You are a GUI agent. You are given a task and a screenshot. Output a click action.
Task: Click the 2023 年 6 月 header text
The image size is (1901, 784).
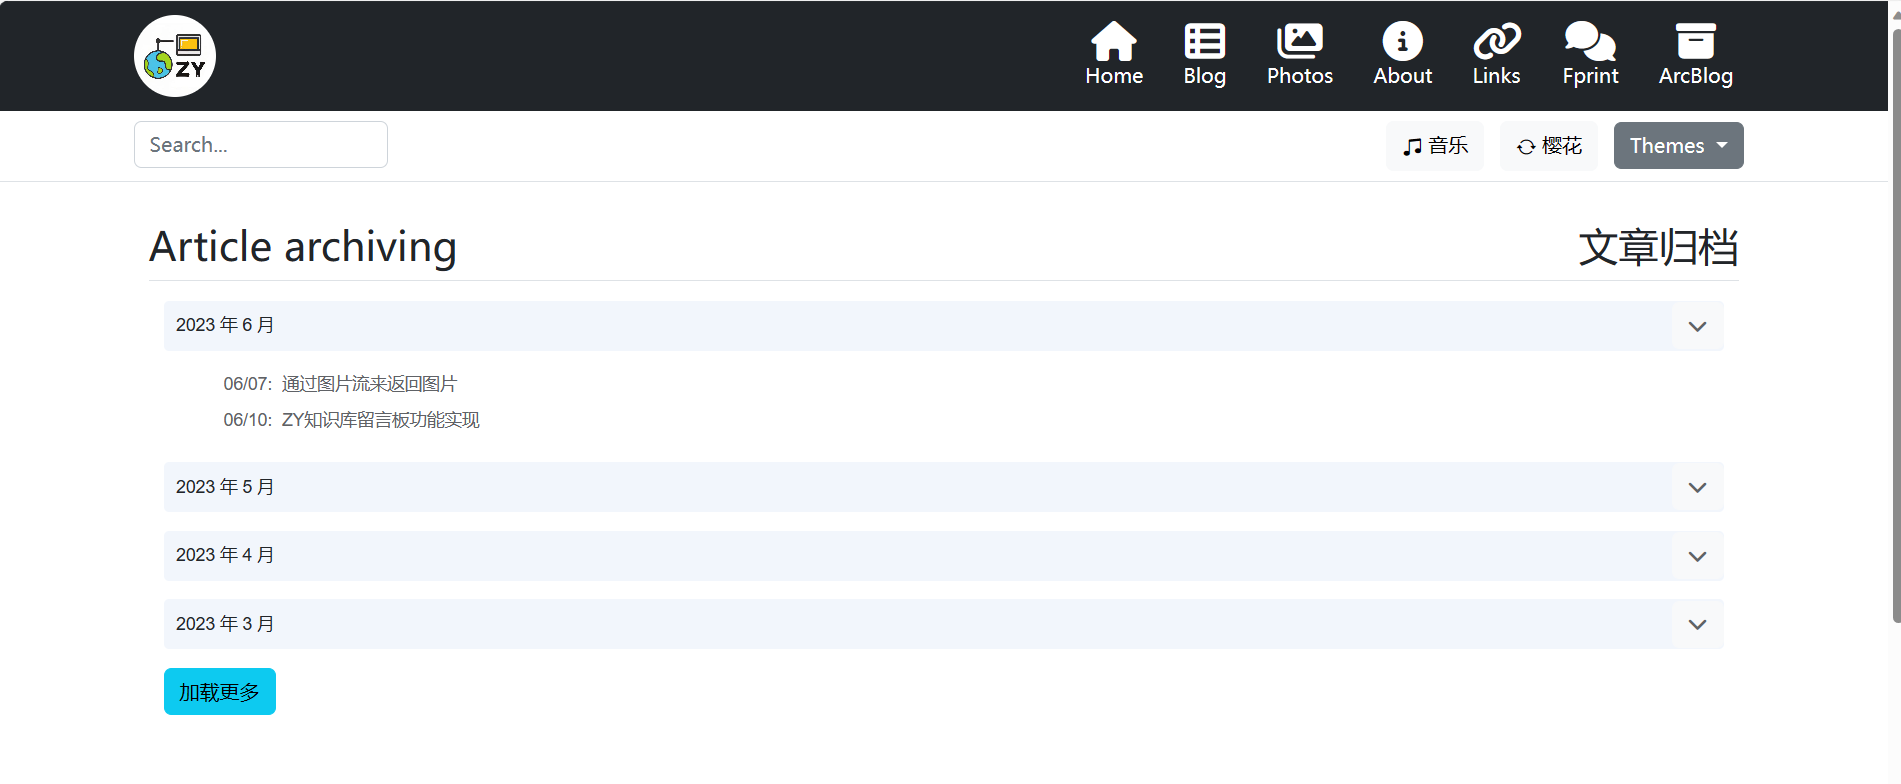point(225,325)
